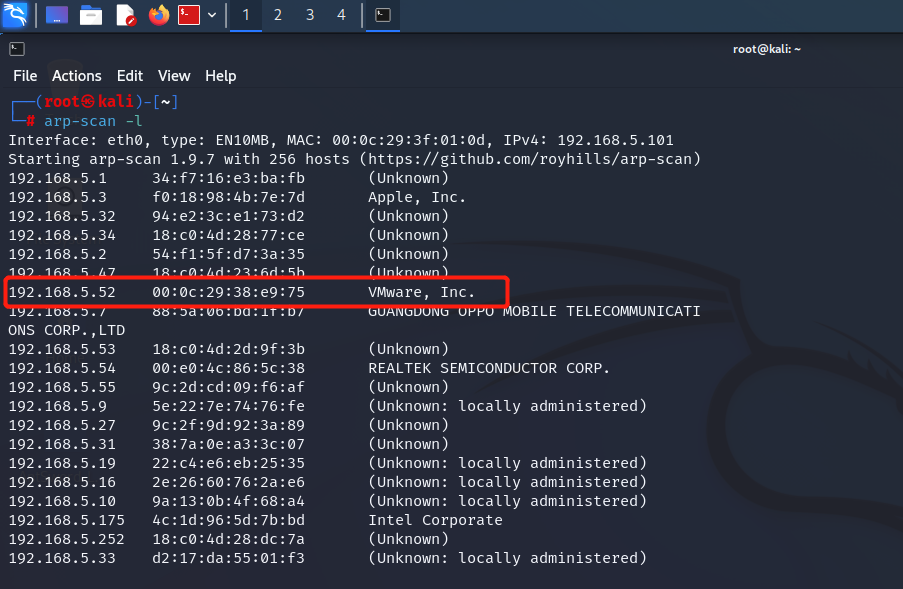Image resolution: width=903 pixels, height=589 pixels.
Task: Select MAC 18:c0:4d:2d:9f:3b
Action: [x=229, y=349]
